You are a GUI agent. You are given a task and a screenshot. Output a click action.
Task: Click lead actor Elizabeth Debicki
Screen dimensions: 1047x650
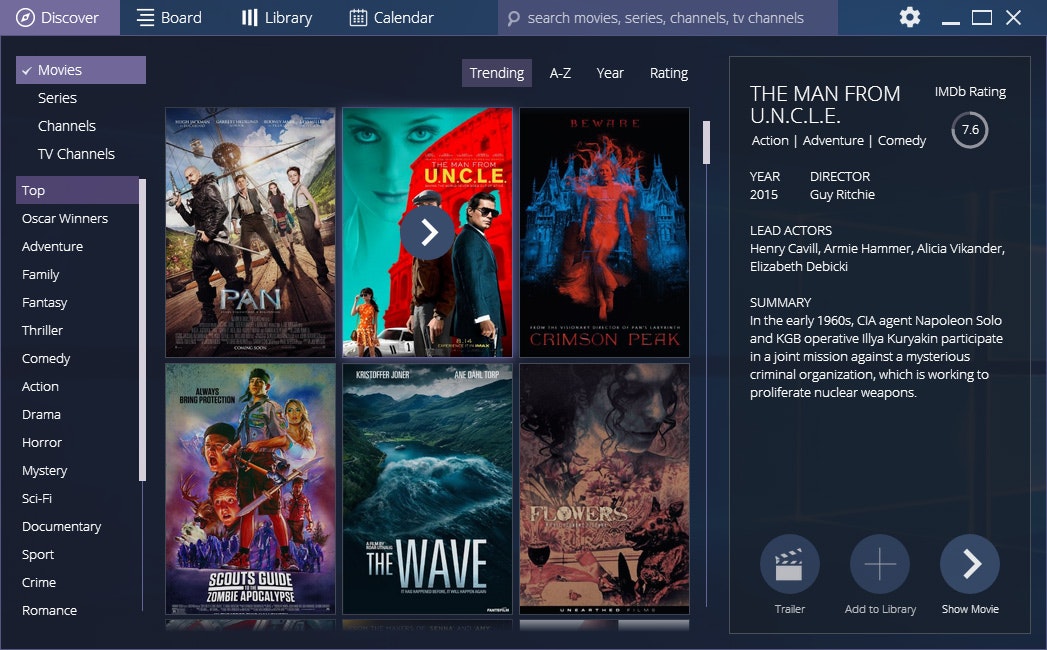coord(799,267)
